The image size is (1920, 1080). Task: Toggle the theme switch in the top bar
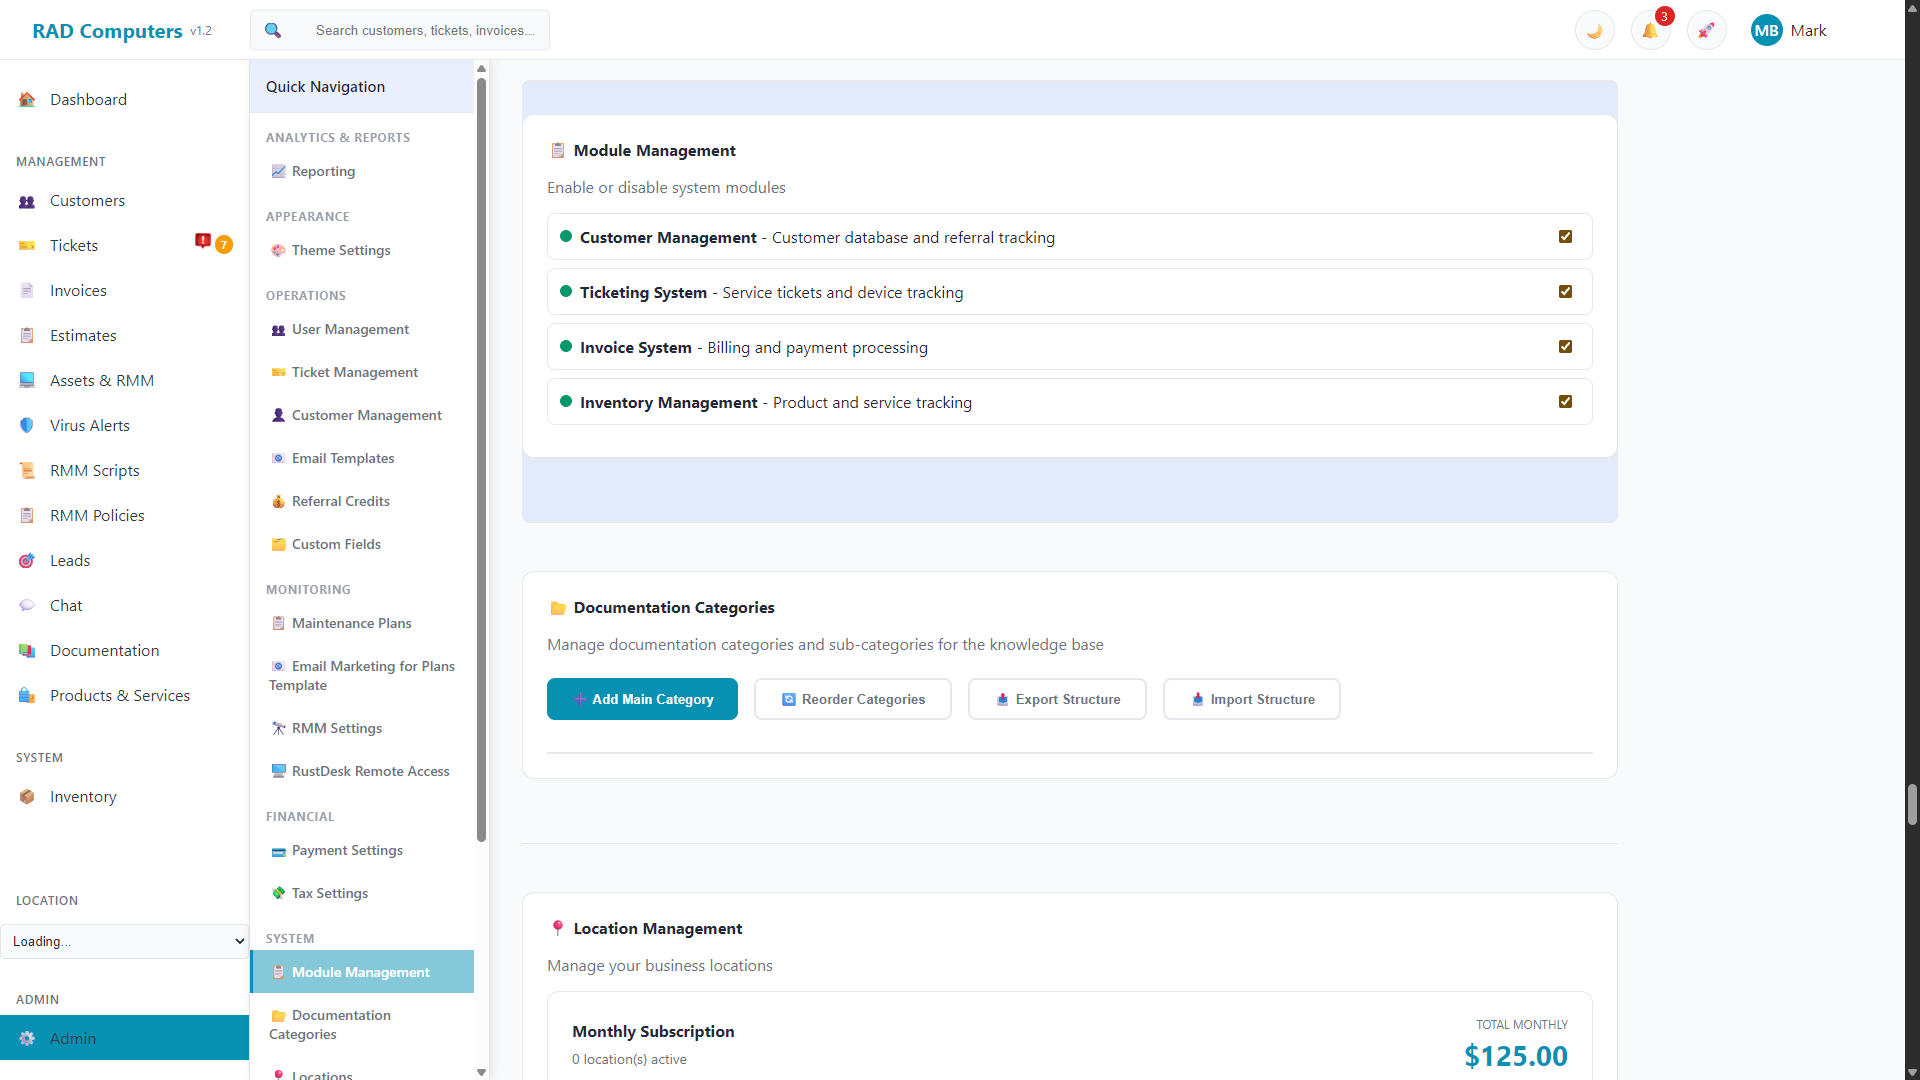coord(1594,30)
